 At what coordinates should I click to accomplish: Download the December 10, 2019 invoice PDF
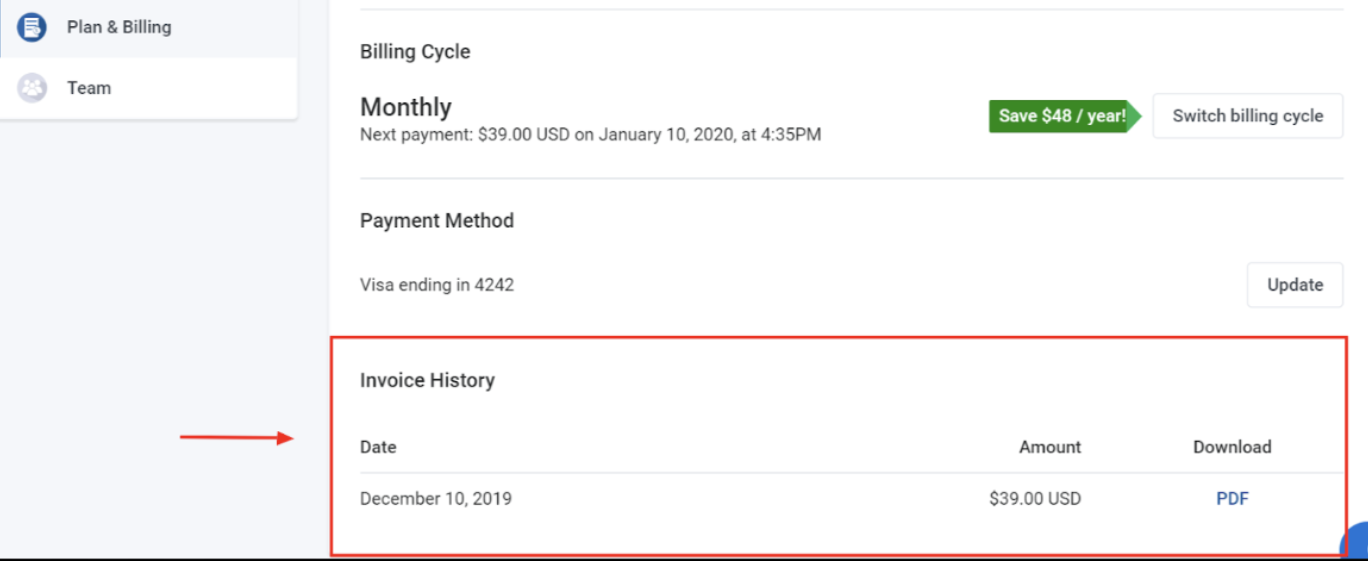(x=1232, y=498)
